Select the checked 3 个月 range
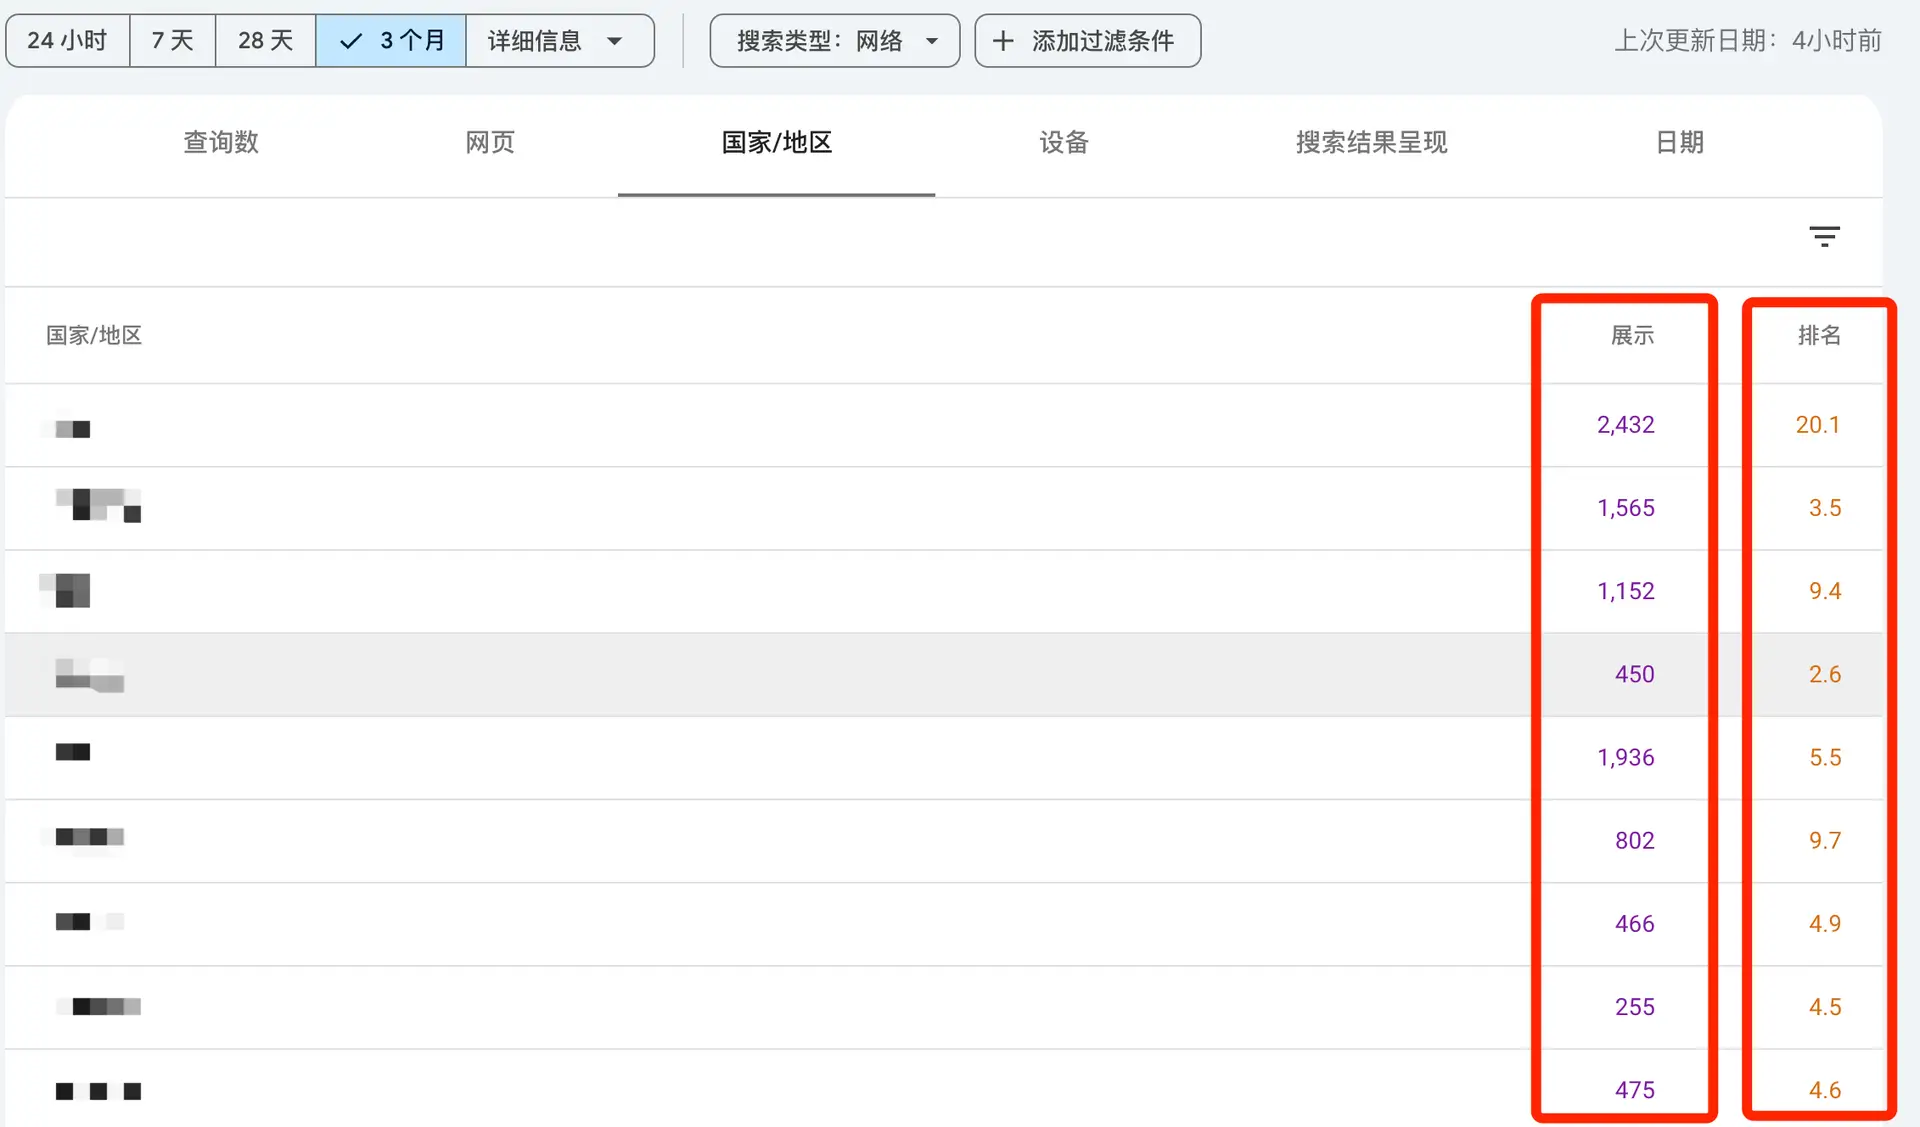This screenshot has width=1920, height=1127. pyautogui.click(x=391, y=41)
